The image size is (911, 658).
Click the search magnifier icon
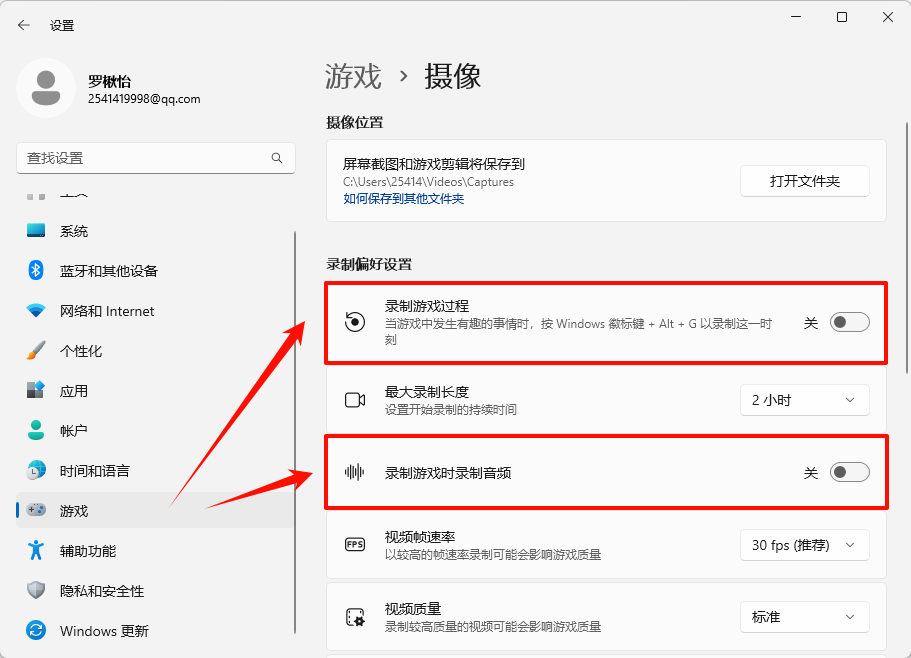tap(277, 158)
